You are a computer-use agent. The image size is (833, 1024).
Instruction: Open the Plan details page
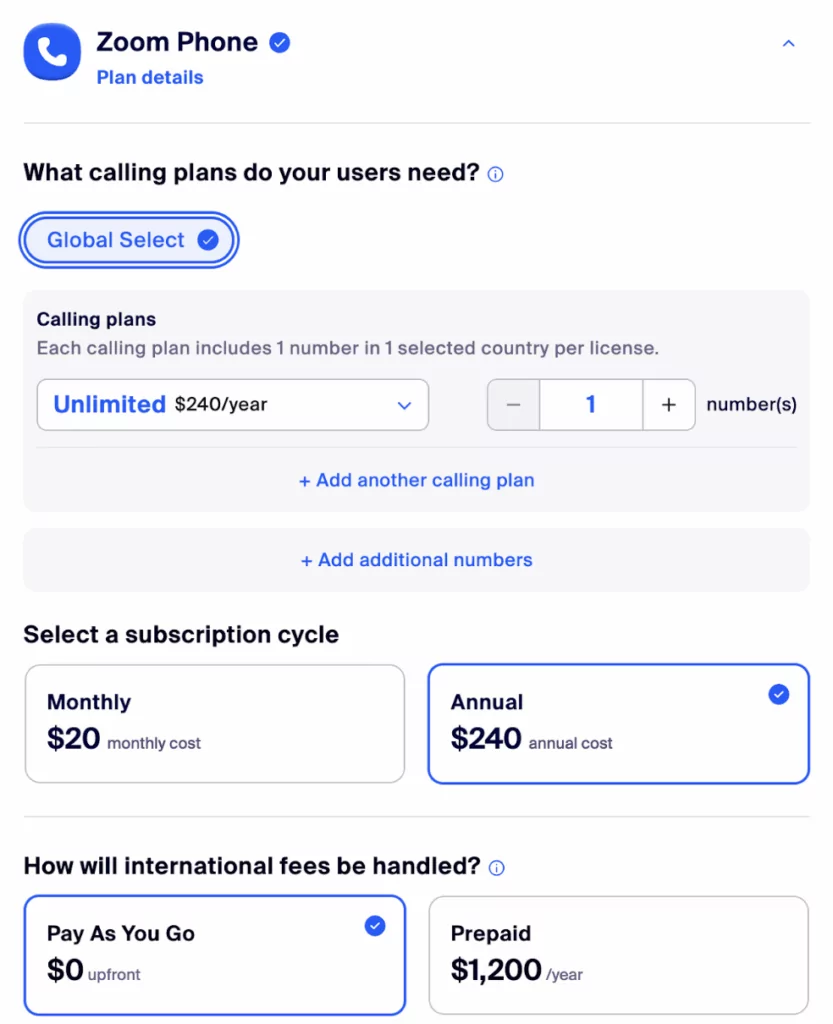pyautogui.click(x=149, y=77)
